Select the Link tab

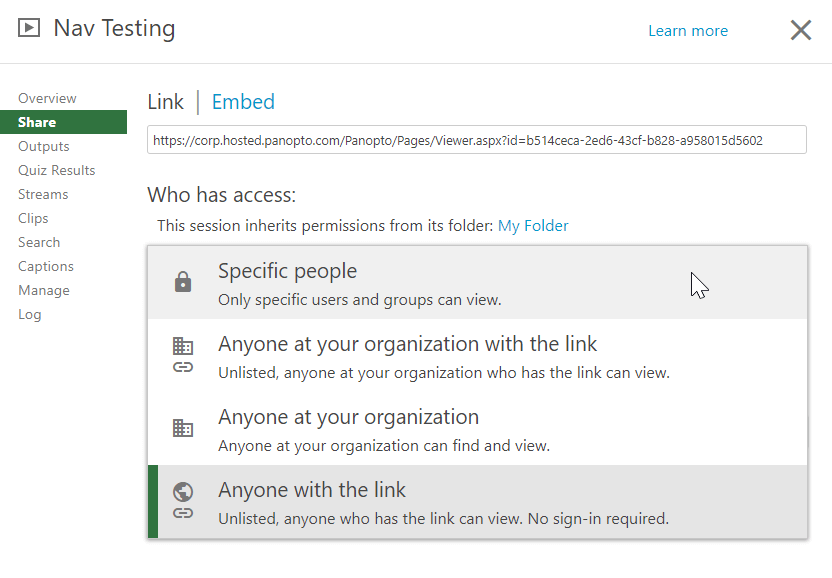click(165, 102)
